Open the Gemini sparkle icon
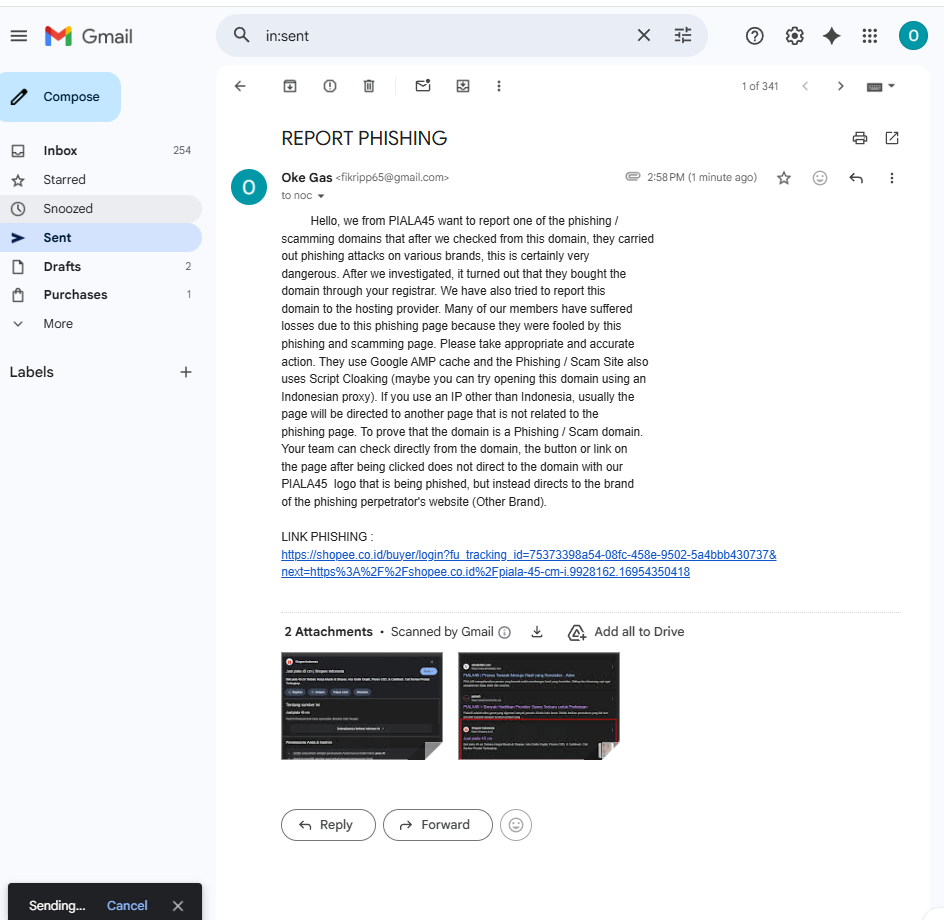 click(831, 36)
